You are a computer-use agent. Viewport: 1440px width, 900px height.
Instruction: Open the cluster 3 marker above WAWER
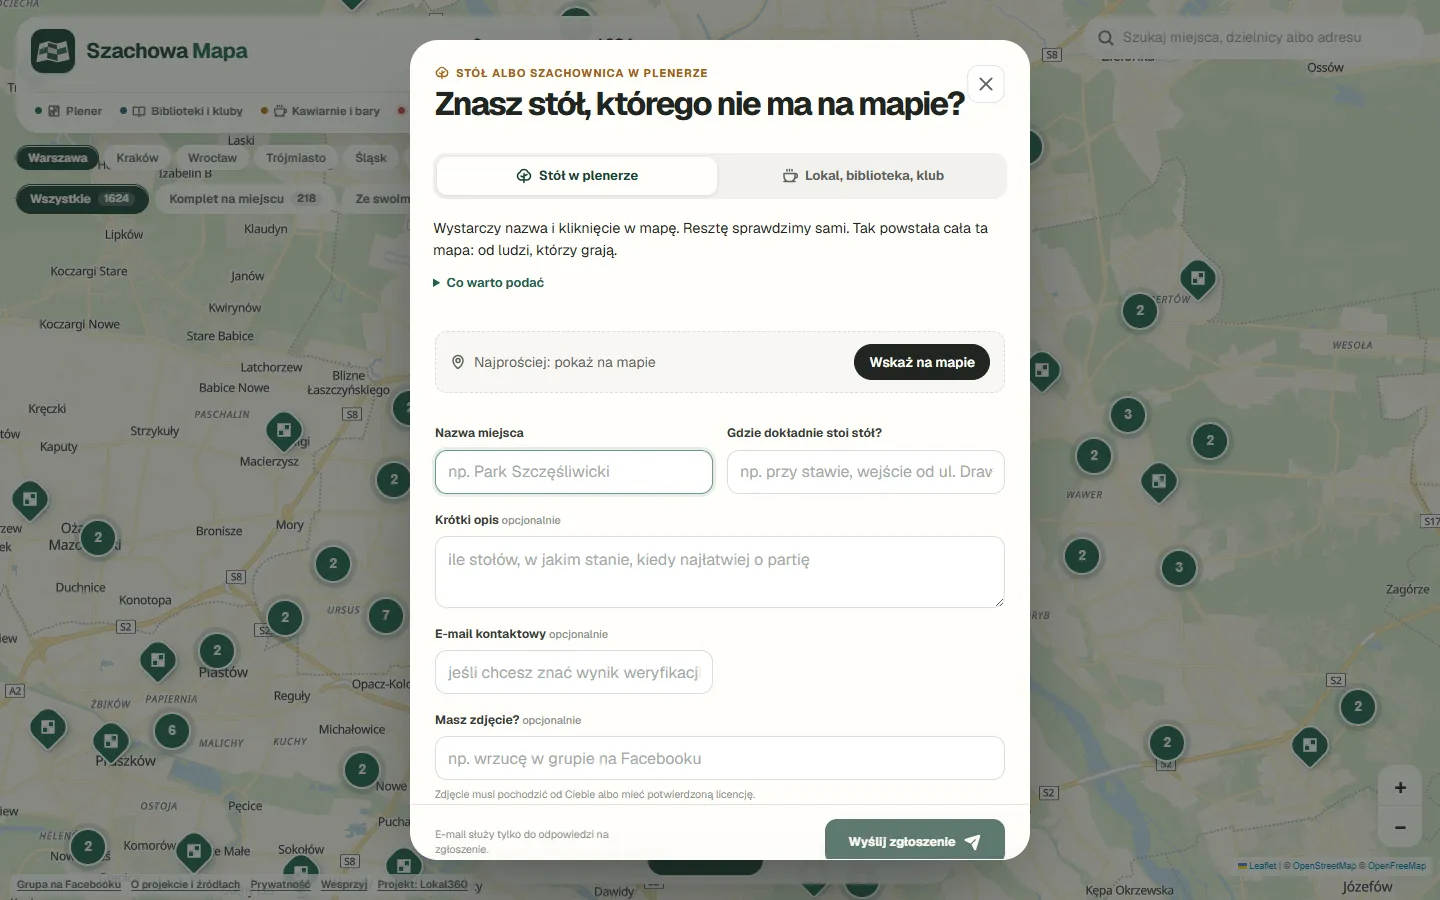(x=1128, y=415)
